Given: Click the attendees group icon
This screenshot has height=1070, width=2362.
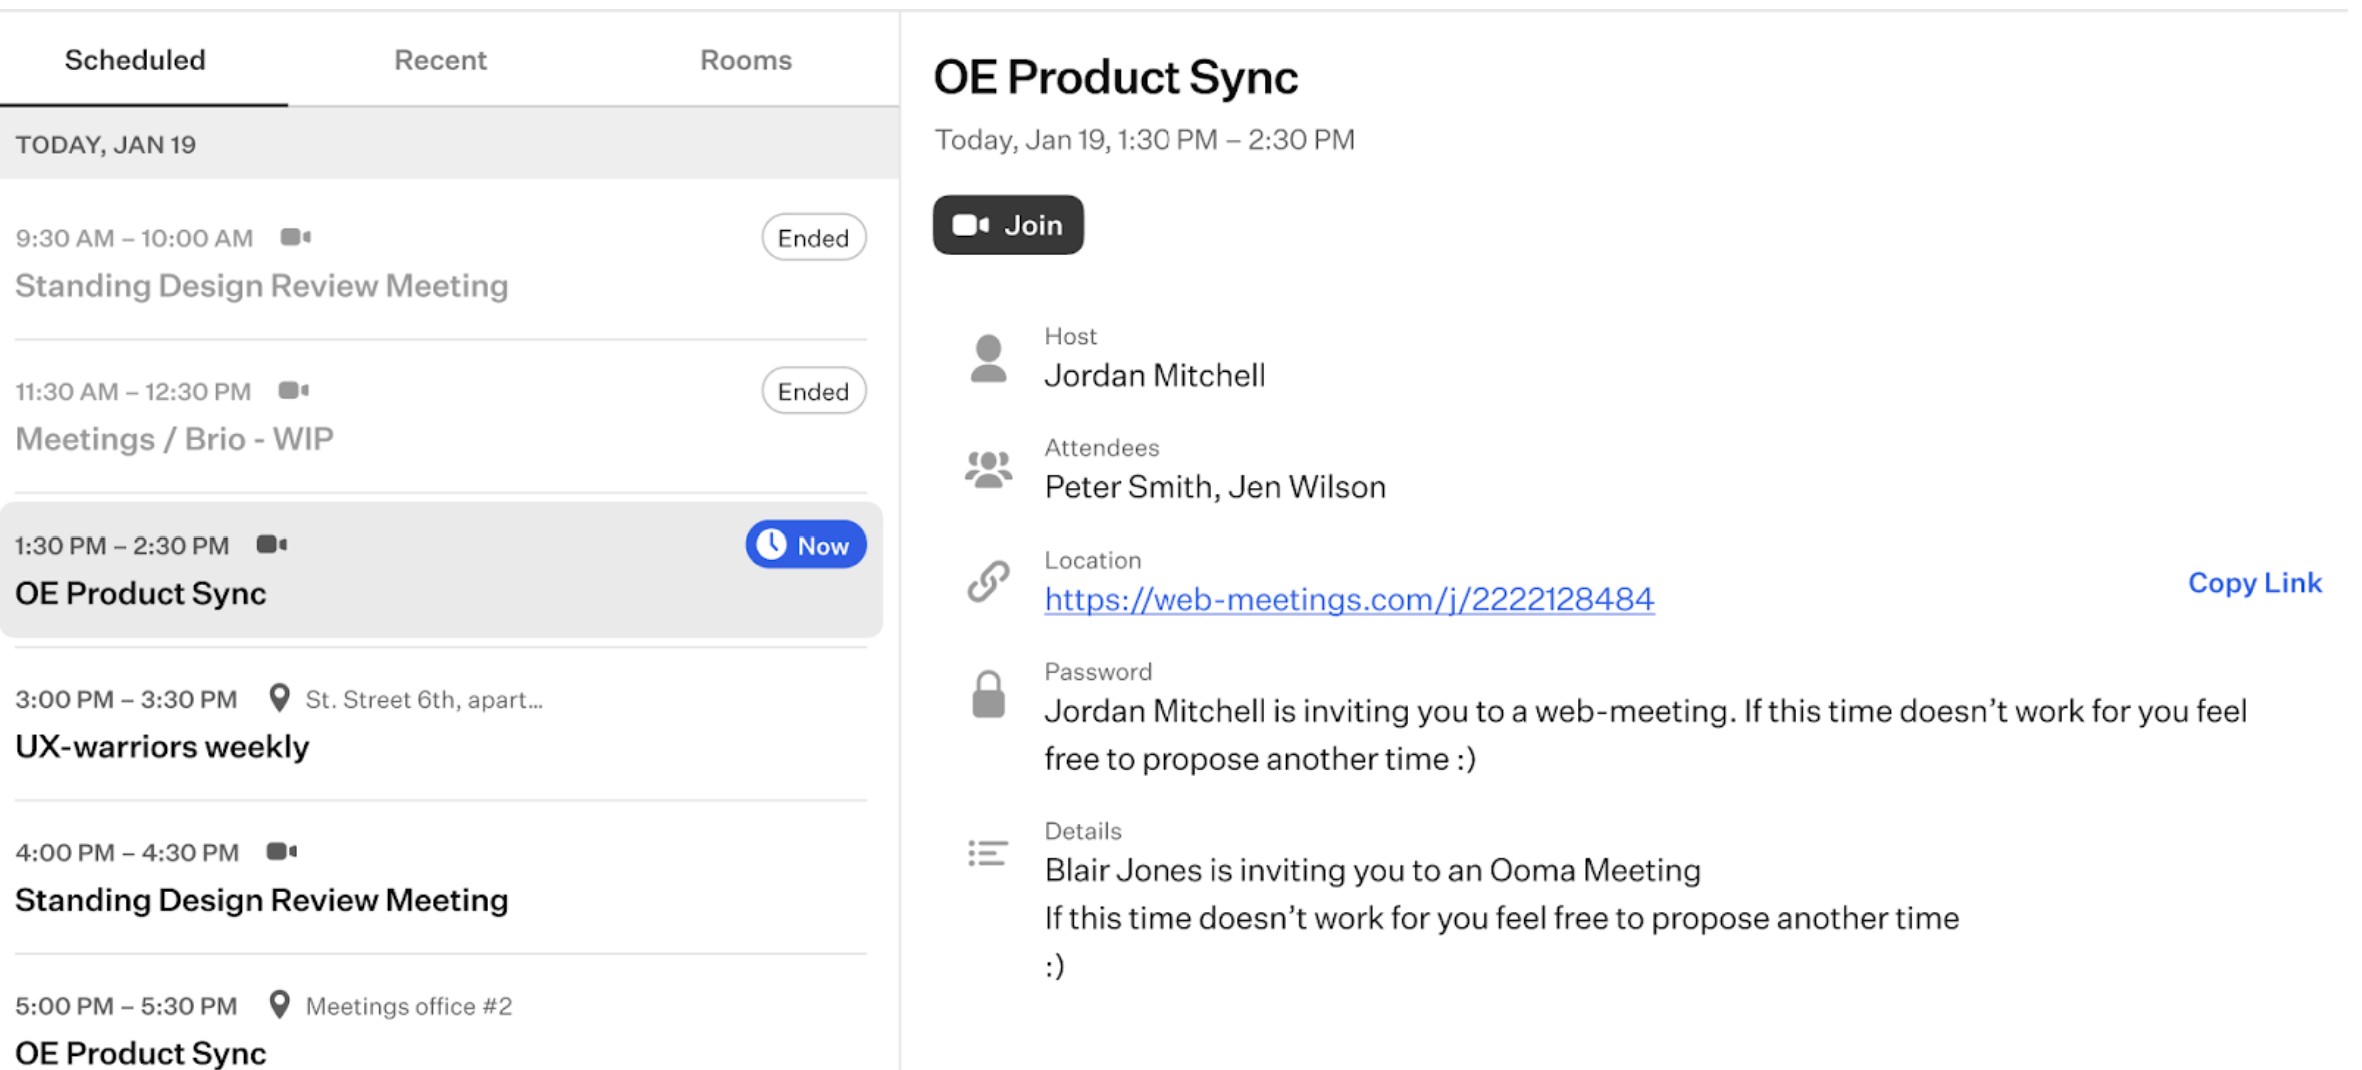Looking at the screenshot, I should (x=988, y=469).
